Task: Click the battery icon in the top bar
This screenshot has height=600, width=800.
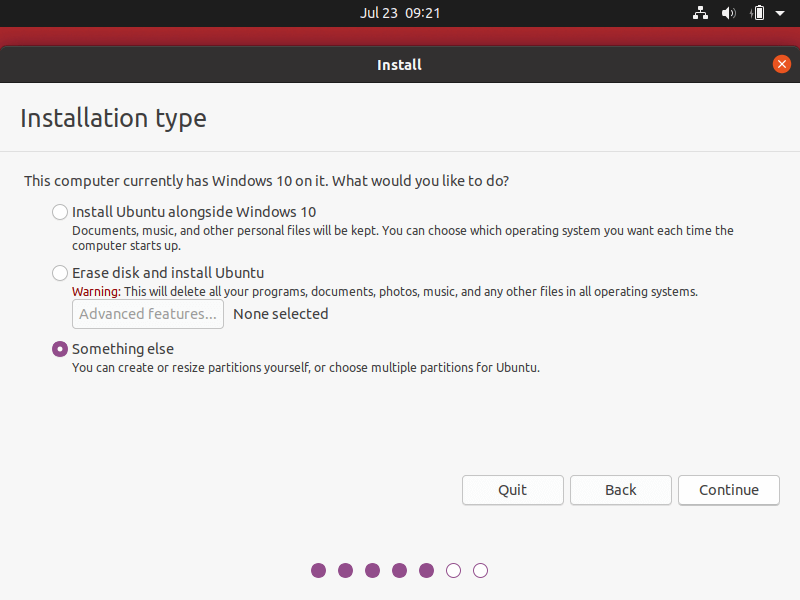Action: [757, 13]
